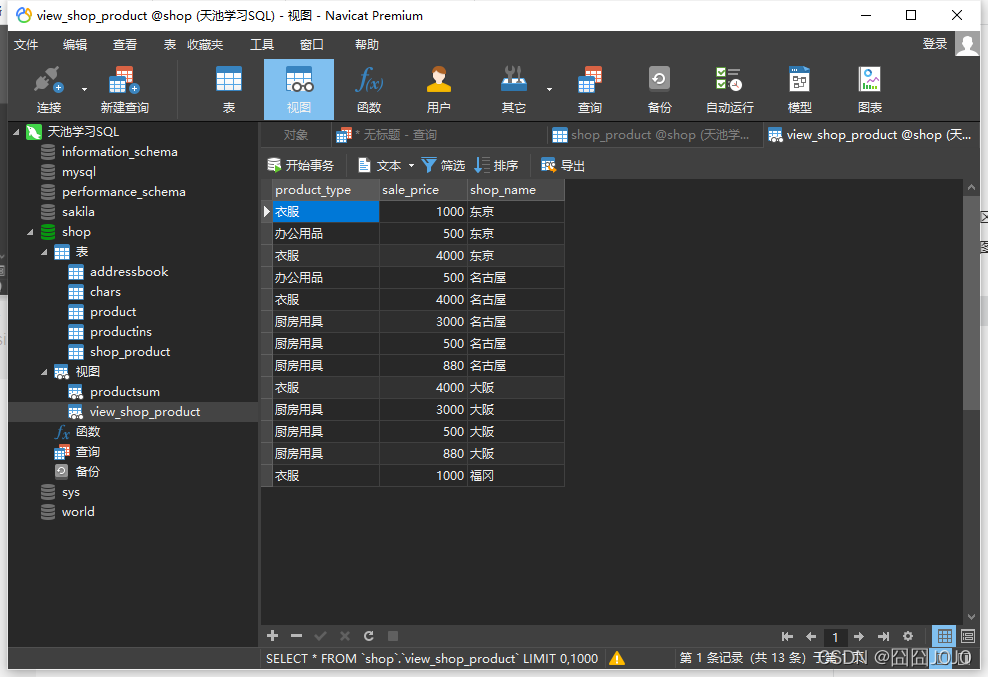
Task: Go to next page of records
Action: pos(859,637)
